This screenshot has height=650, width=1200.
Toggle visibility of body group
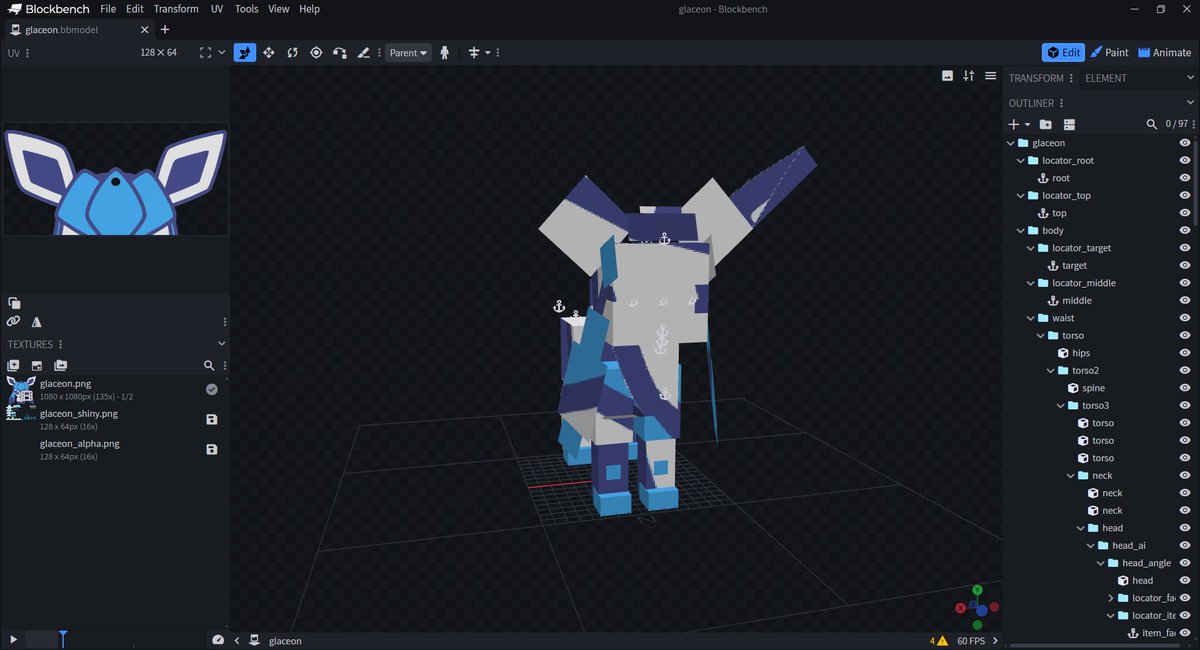[x=1185, y=230]
